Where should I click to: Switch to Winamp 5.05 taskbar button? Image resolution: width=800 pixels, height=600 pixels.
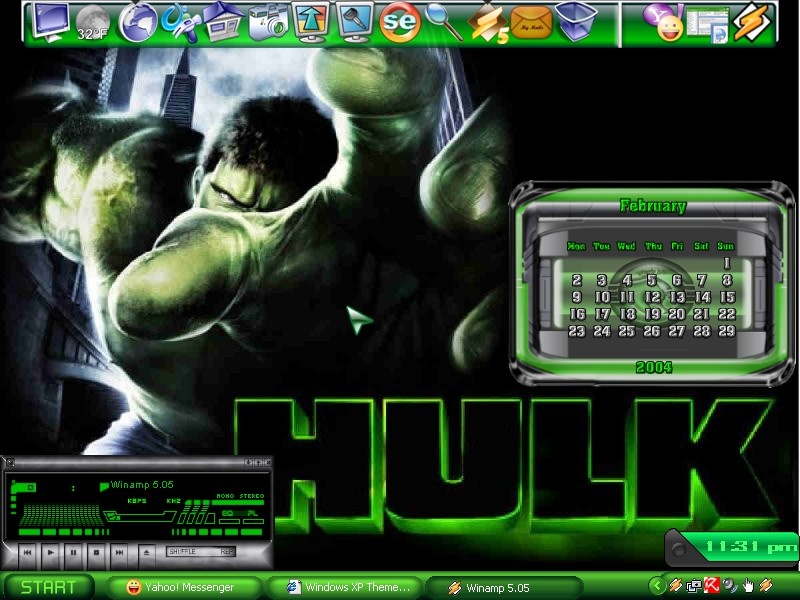coord(504,588)
